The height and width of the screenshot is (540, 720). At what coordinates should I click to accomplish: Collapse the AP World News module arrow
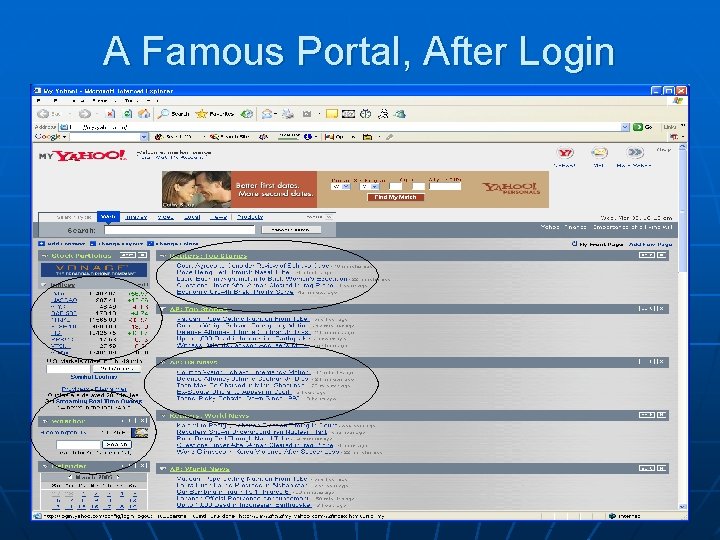(163, 469)
